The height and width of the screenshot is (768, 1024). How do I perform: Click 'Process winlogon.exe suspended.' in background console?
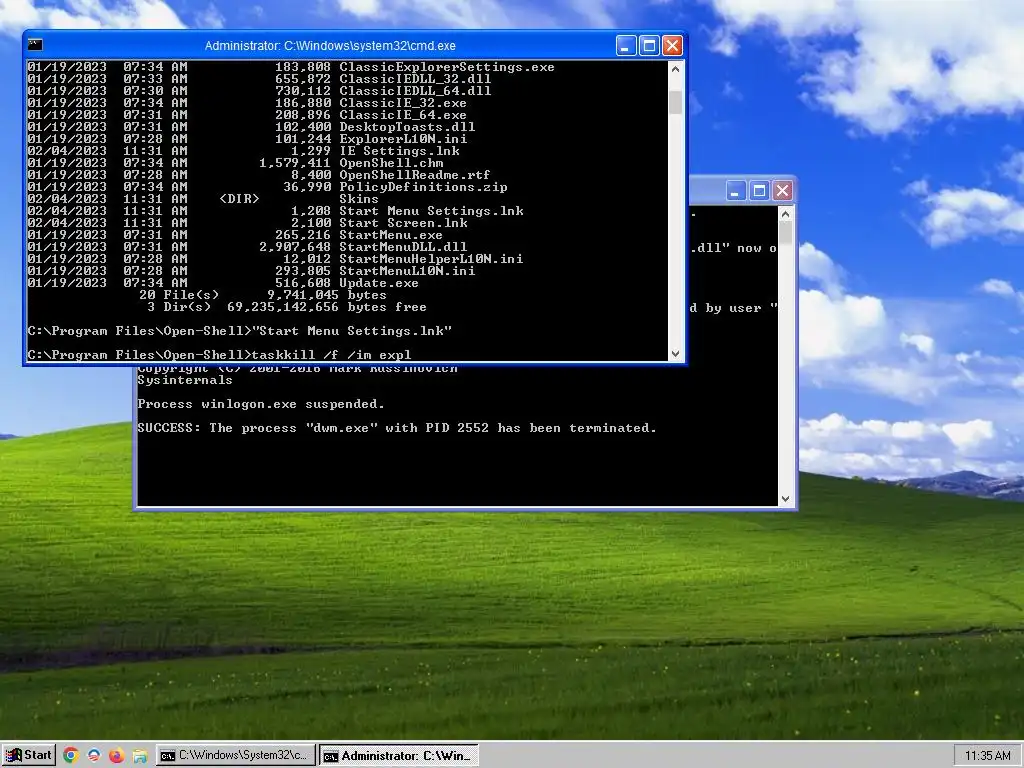pos(261,404)
